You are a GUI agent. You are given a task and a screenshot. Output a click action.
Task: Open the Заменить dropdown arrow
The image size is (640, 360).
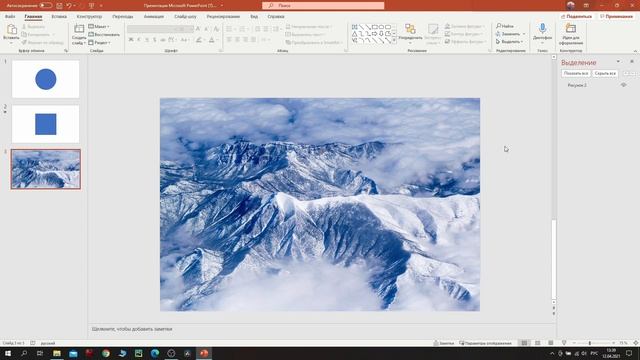(524, 34)
